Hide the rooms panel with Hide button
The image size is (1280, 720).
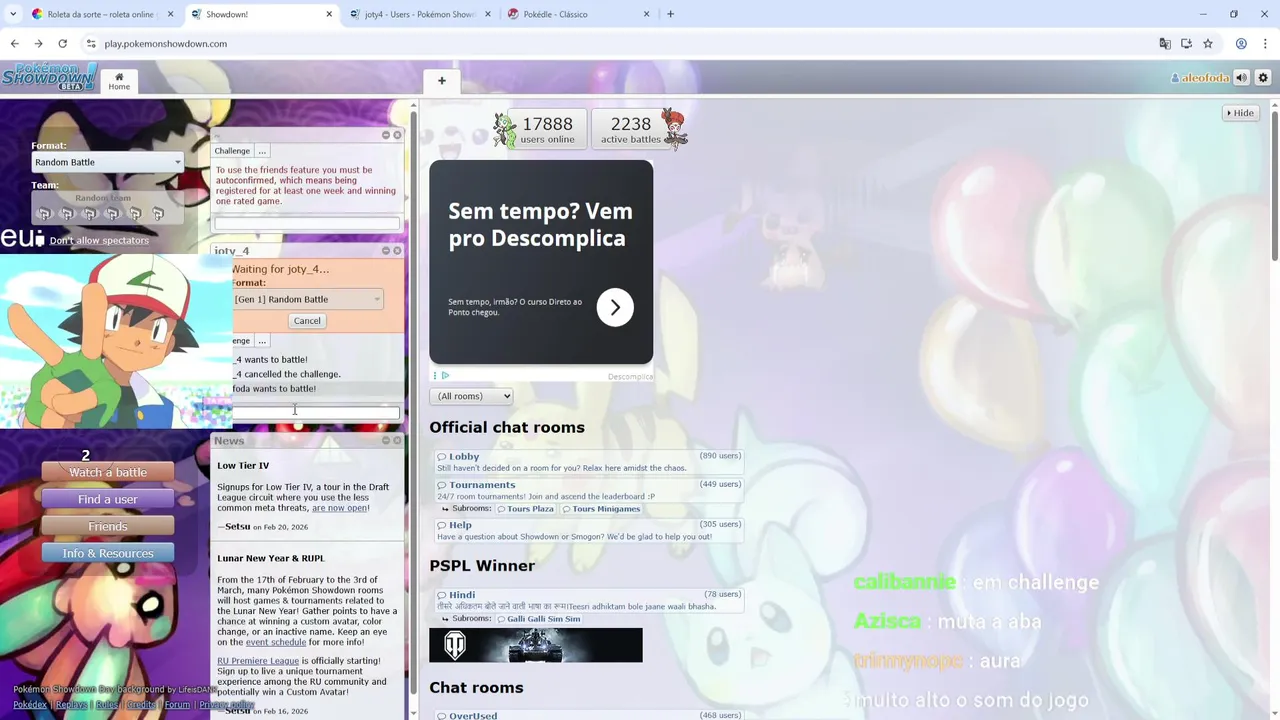tap(1240, 113)
